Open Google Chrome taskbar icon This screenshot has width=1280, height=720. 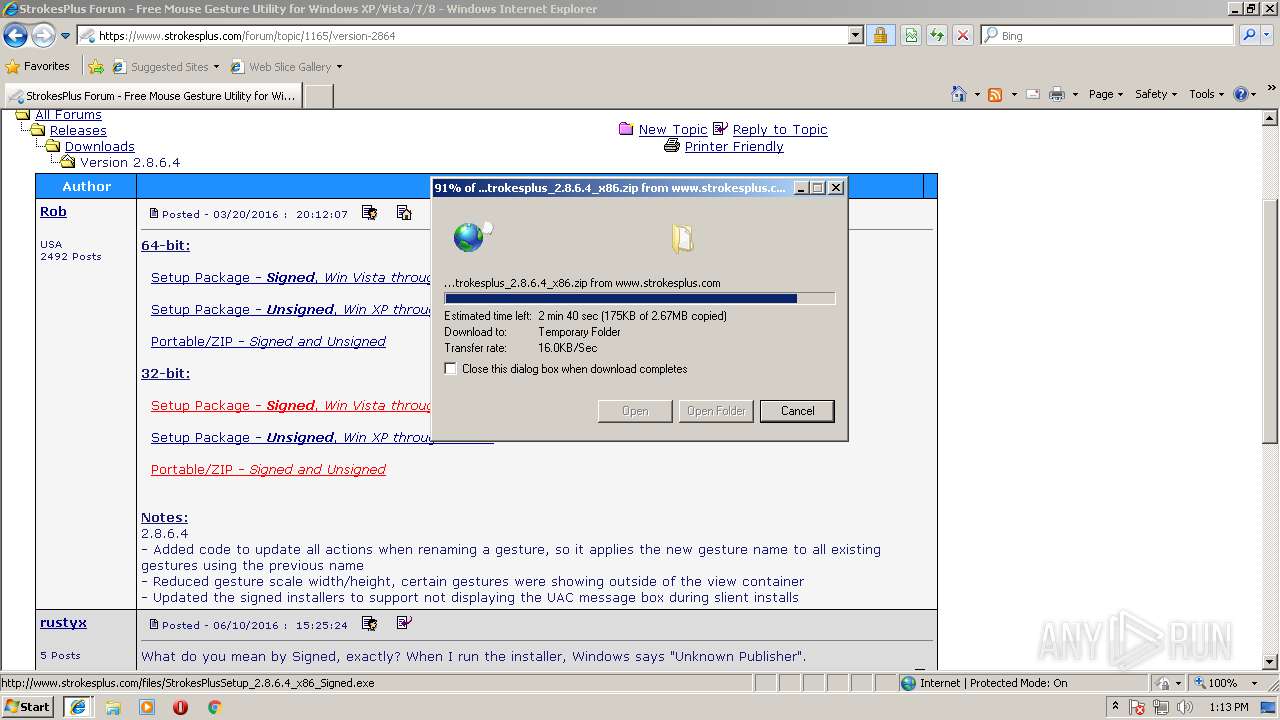click(x=214, y=707)
